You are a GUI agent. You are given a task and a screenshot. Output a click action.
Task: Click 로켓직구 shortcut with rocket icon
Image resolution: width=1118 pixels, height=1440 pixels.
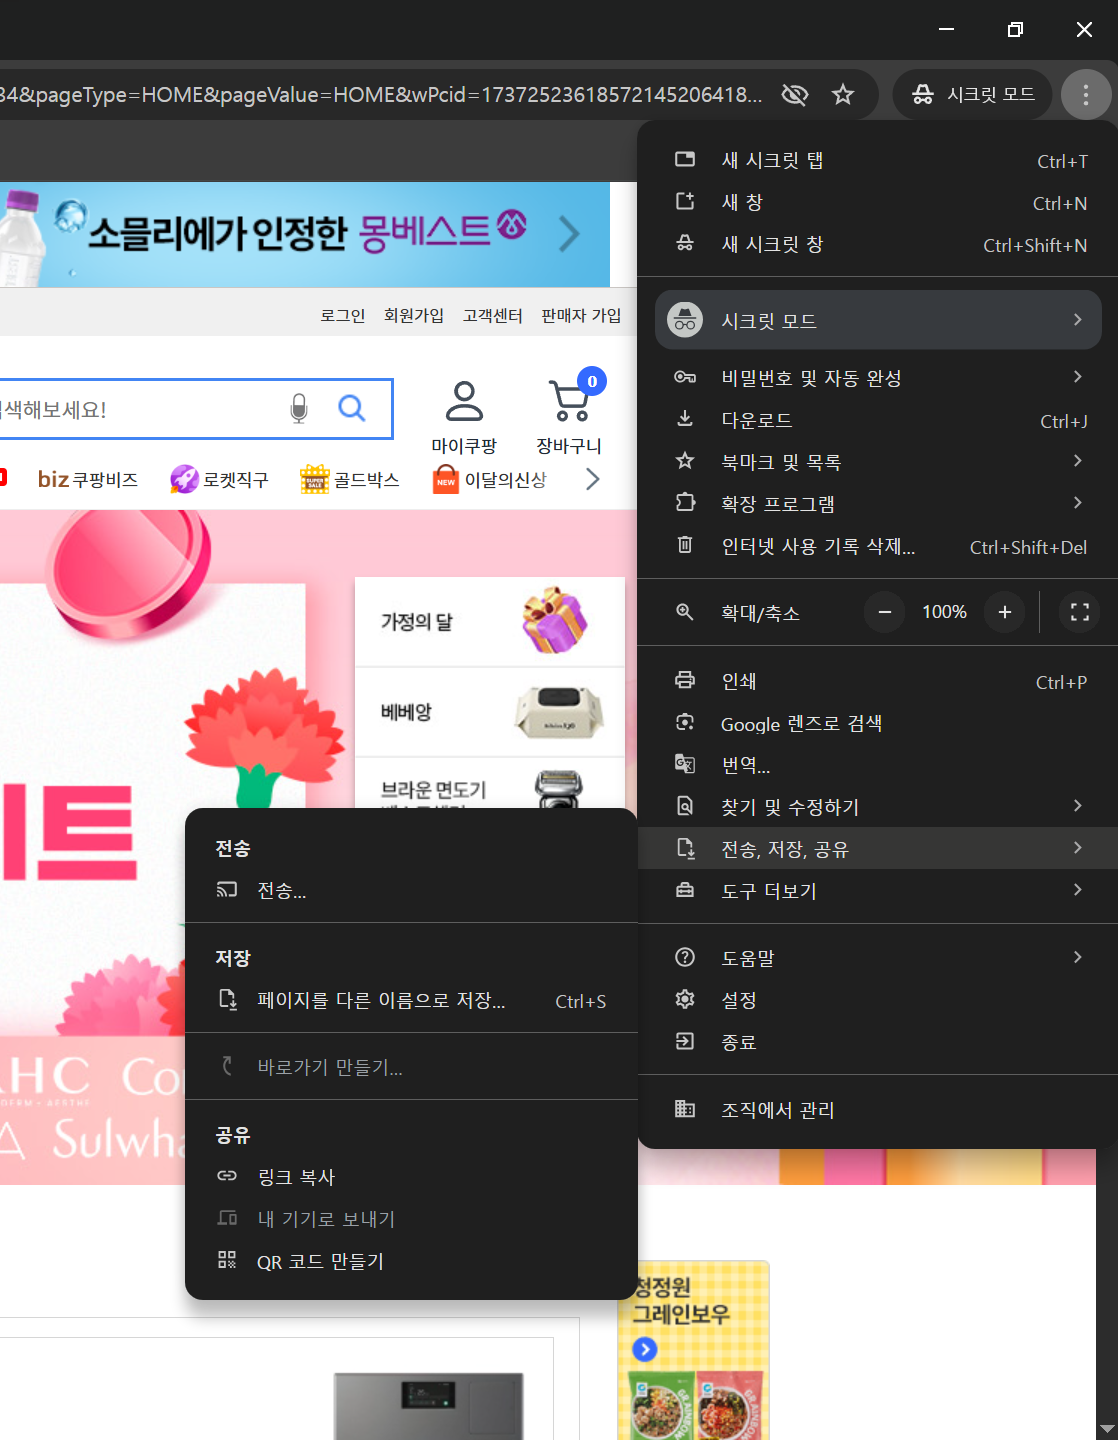pos(219,479)
